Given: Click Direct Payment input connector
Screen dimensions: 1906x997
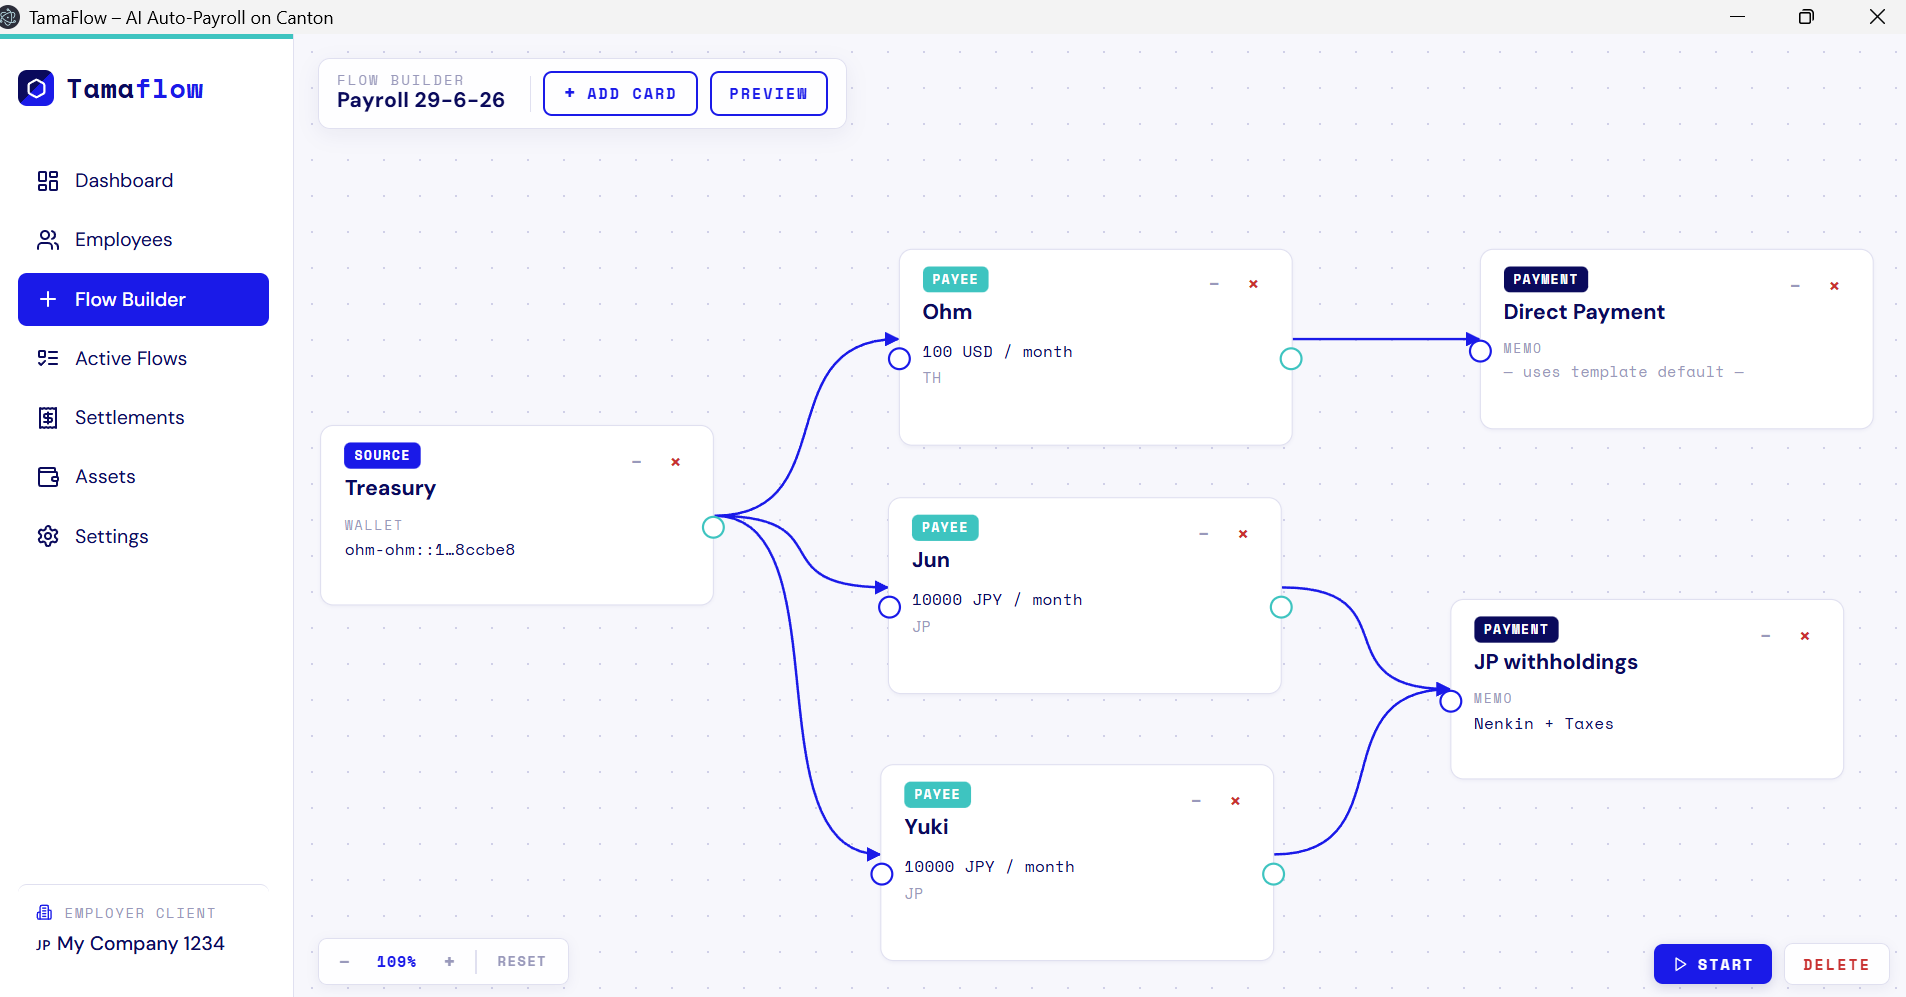Looking at the screenshot, I should click(x=1480, y=351).
